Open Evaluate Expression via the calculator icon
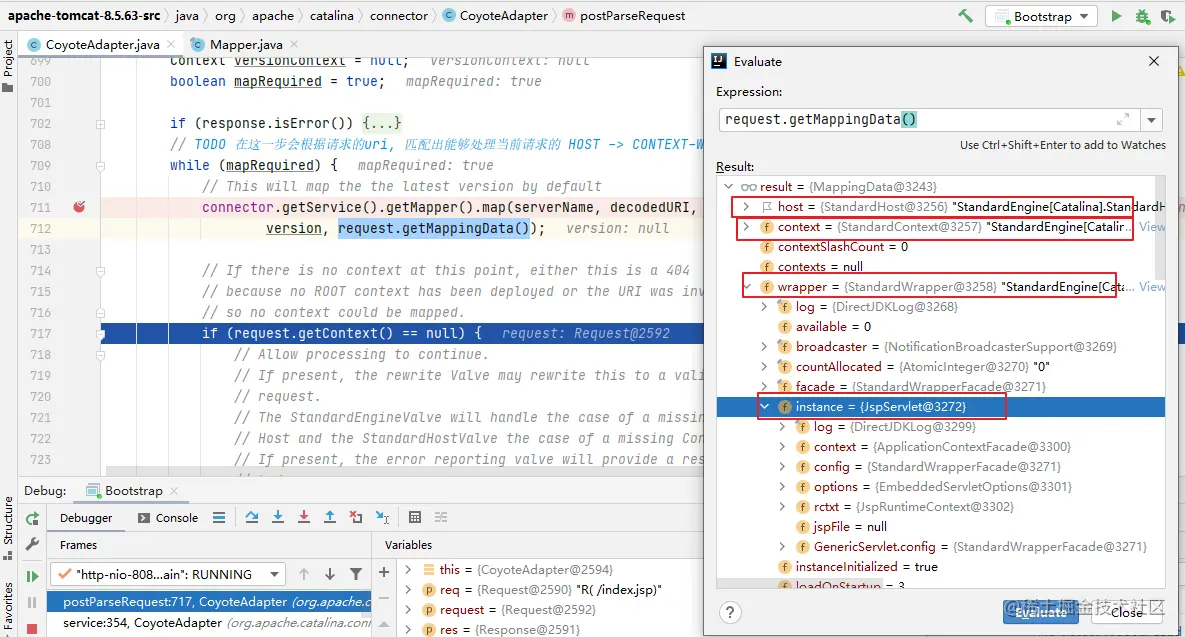The width and height of the screenshot is (1185, 637). pos(415,517)
